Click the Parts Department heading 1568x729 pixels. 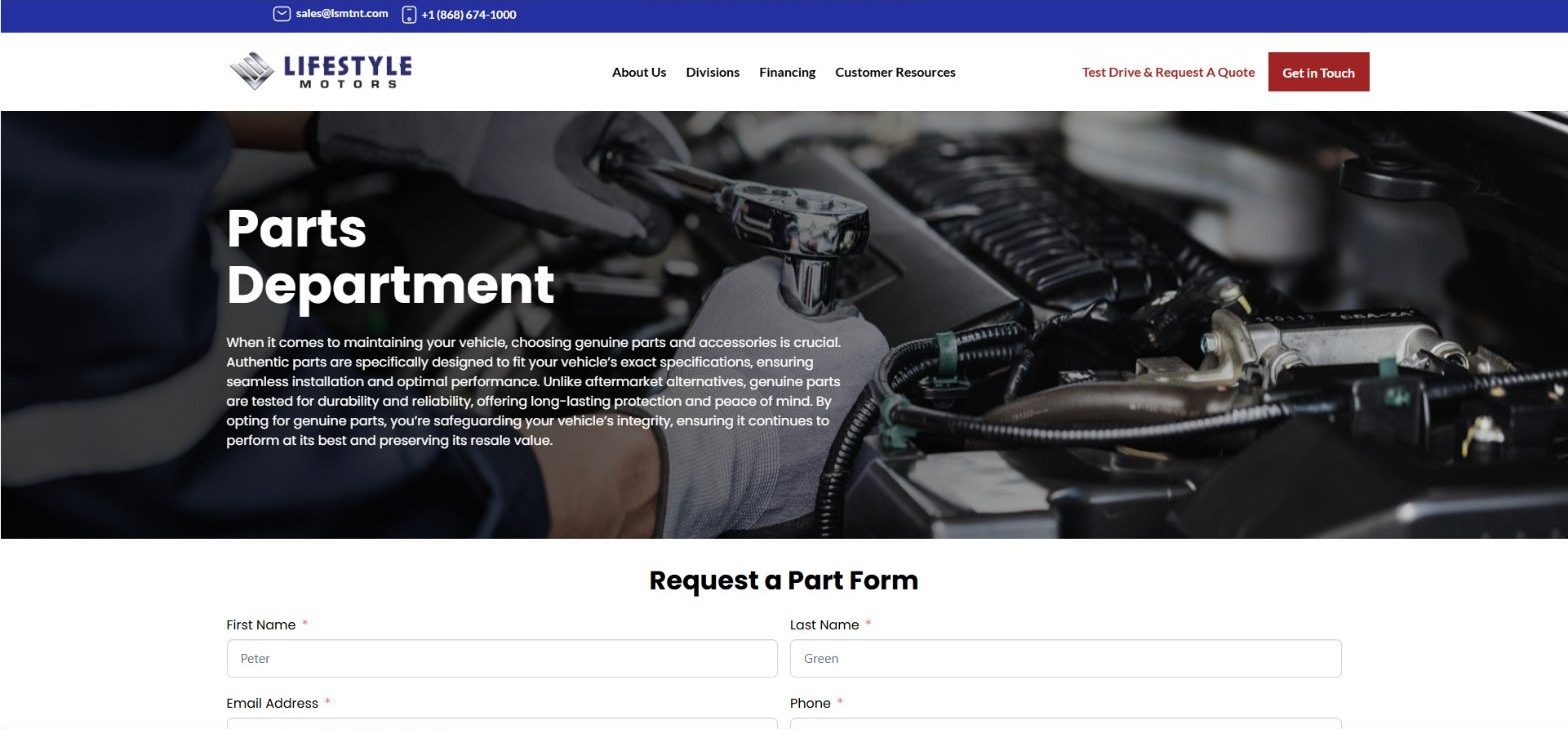(390, 256)
